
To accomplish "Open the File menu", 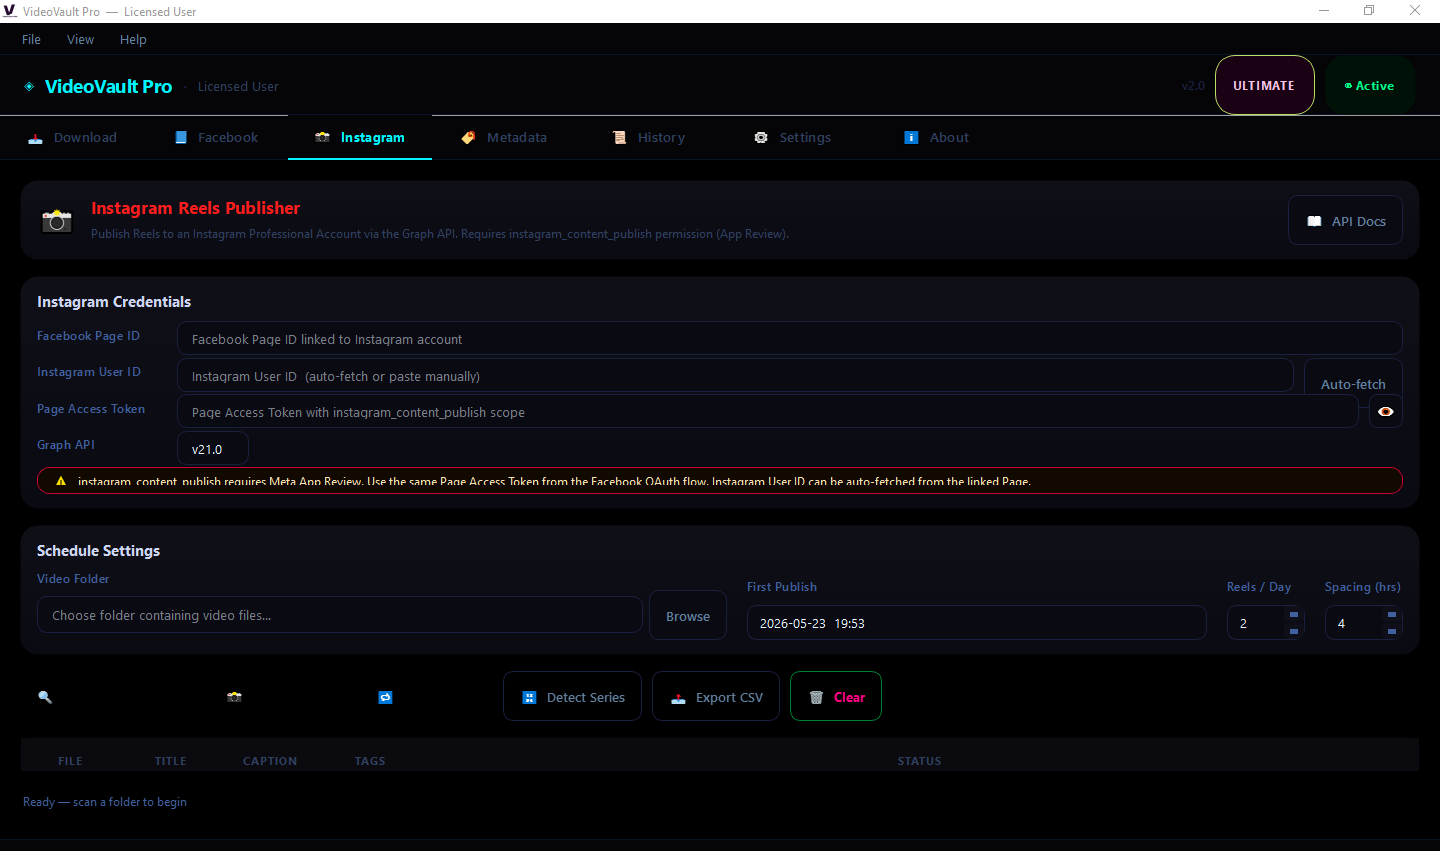I will [x=32, y=40].
